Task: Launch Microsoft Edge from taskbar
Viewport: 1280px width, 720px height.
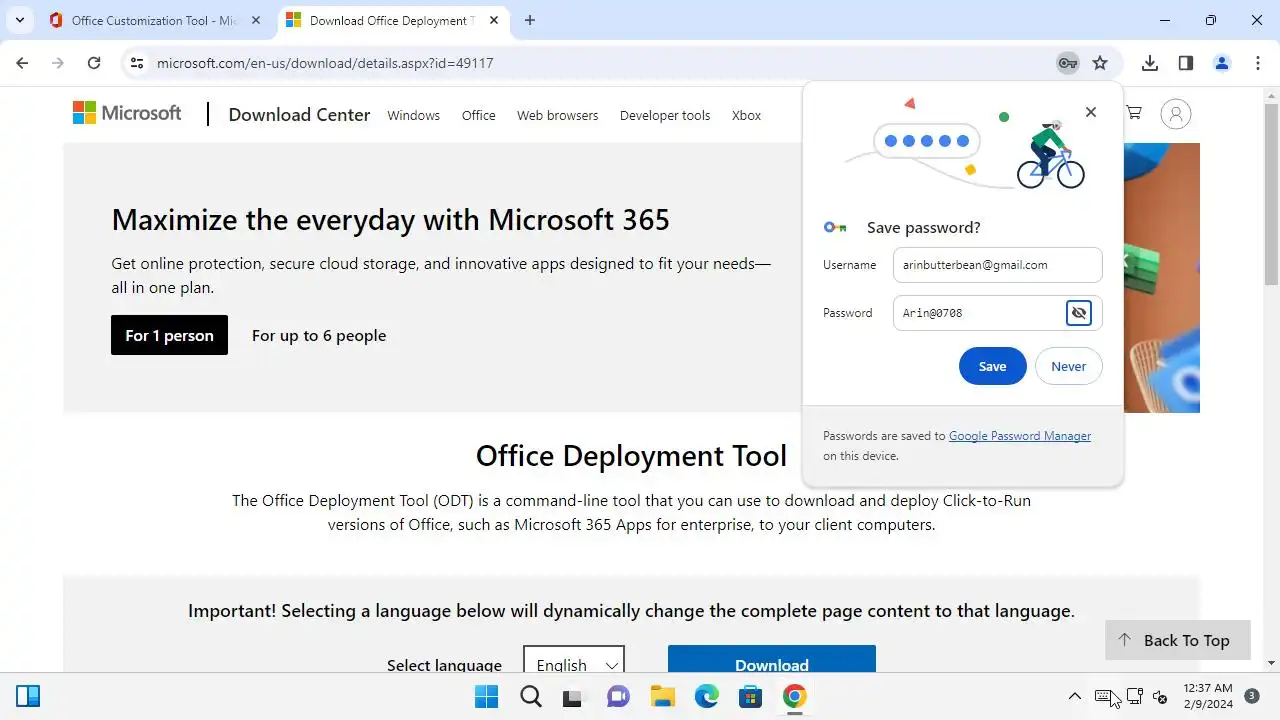Action: (x=706, y=697)
